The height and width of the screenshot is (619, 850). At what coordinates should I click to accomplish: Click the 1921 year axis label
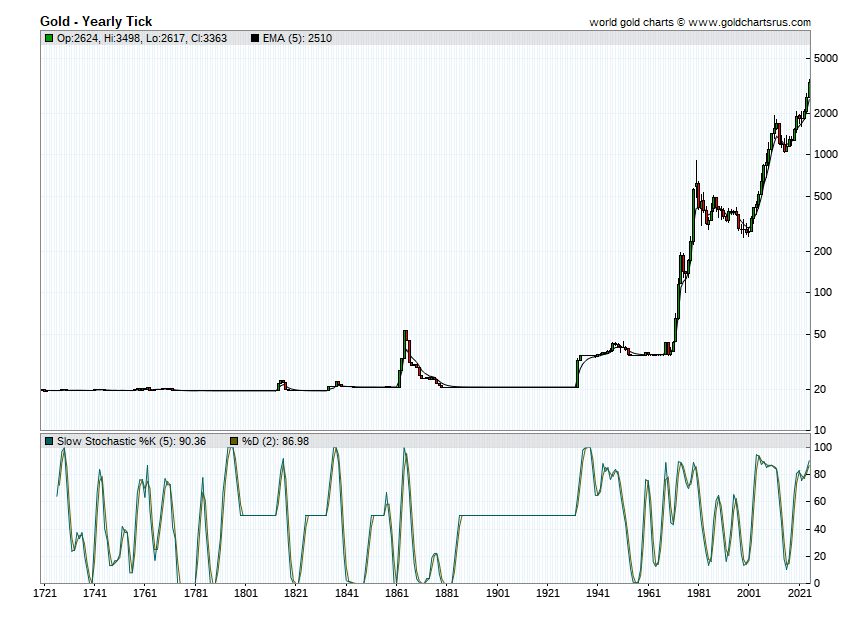[x=548, y=592]
